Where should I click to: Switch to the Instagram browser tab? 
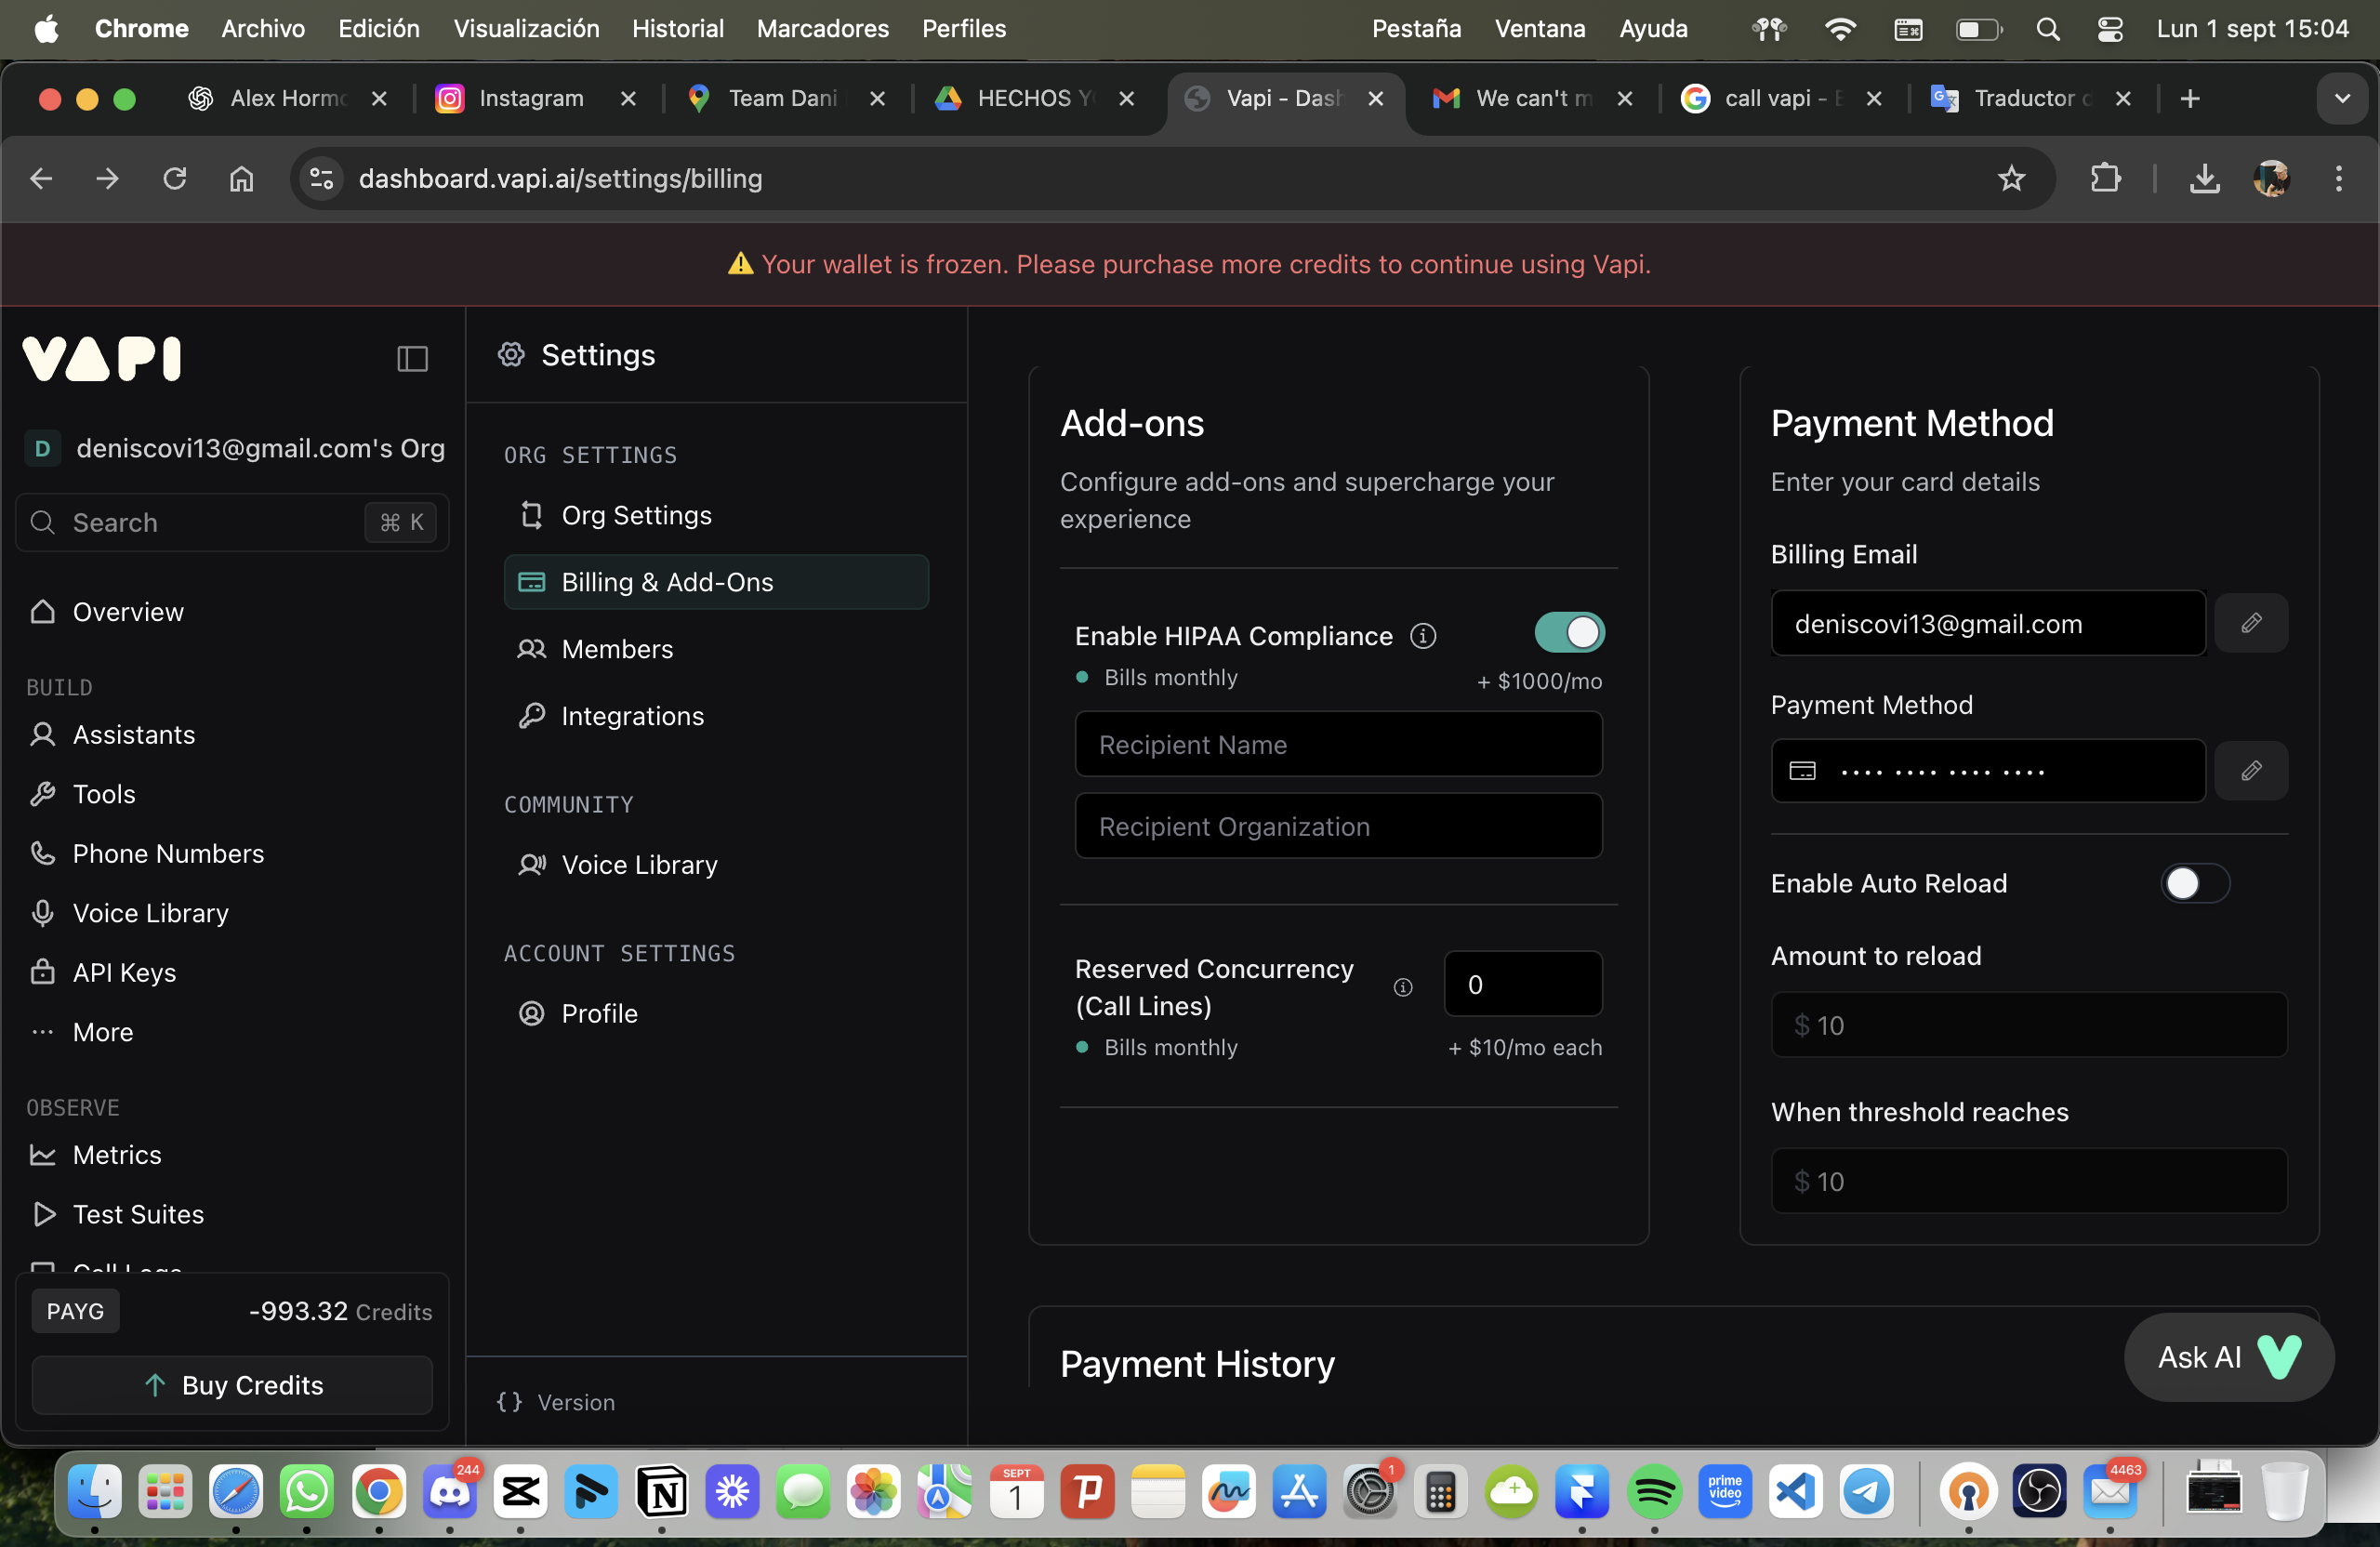click(x=530, y=99)
